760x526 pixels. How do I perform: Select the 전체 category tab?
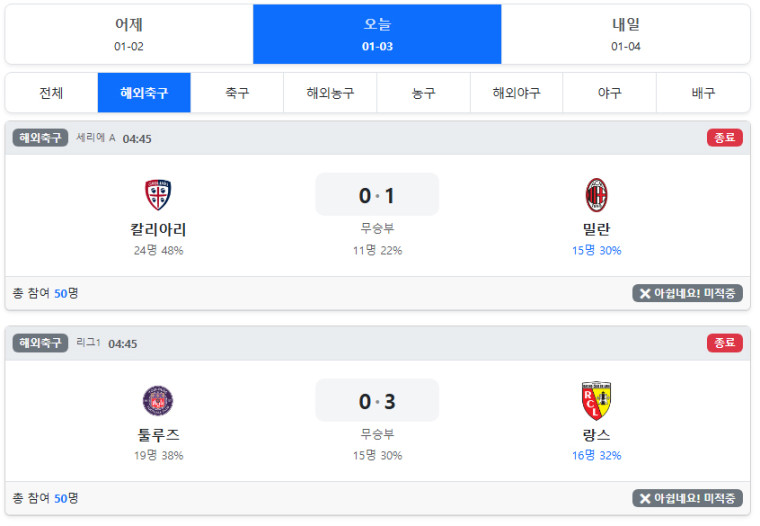click(x=51, y=93)
